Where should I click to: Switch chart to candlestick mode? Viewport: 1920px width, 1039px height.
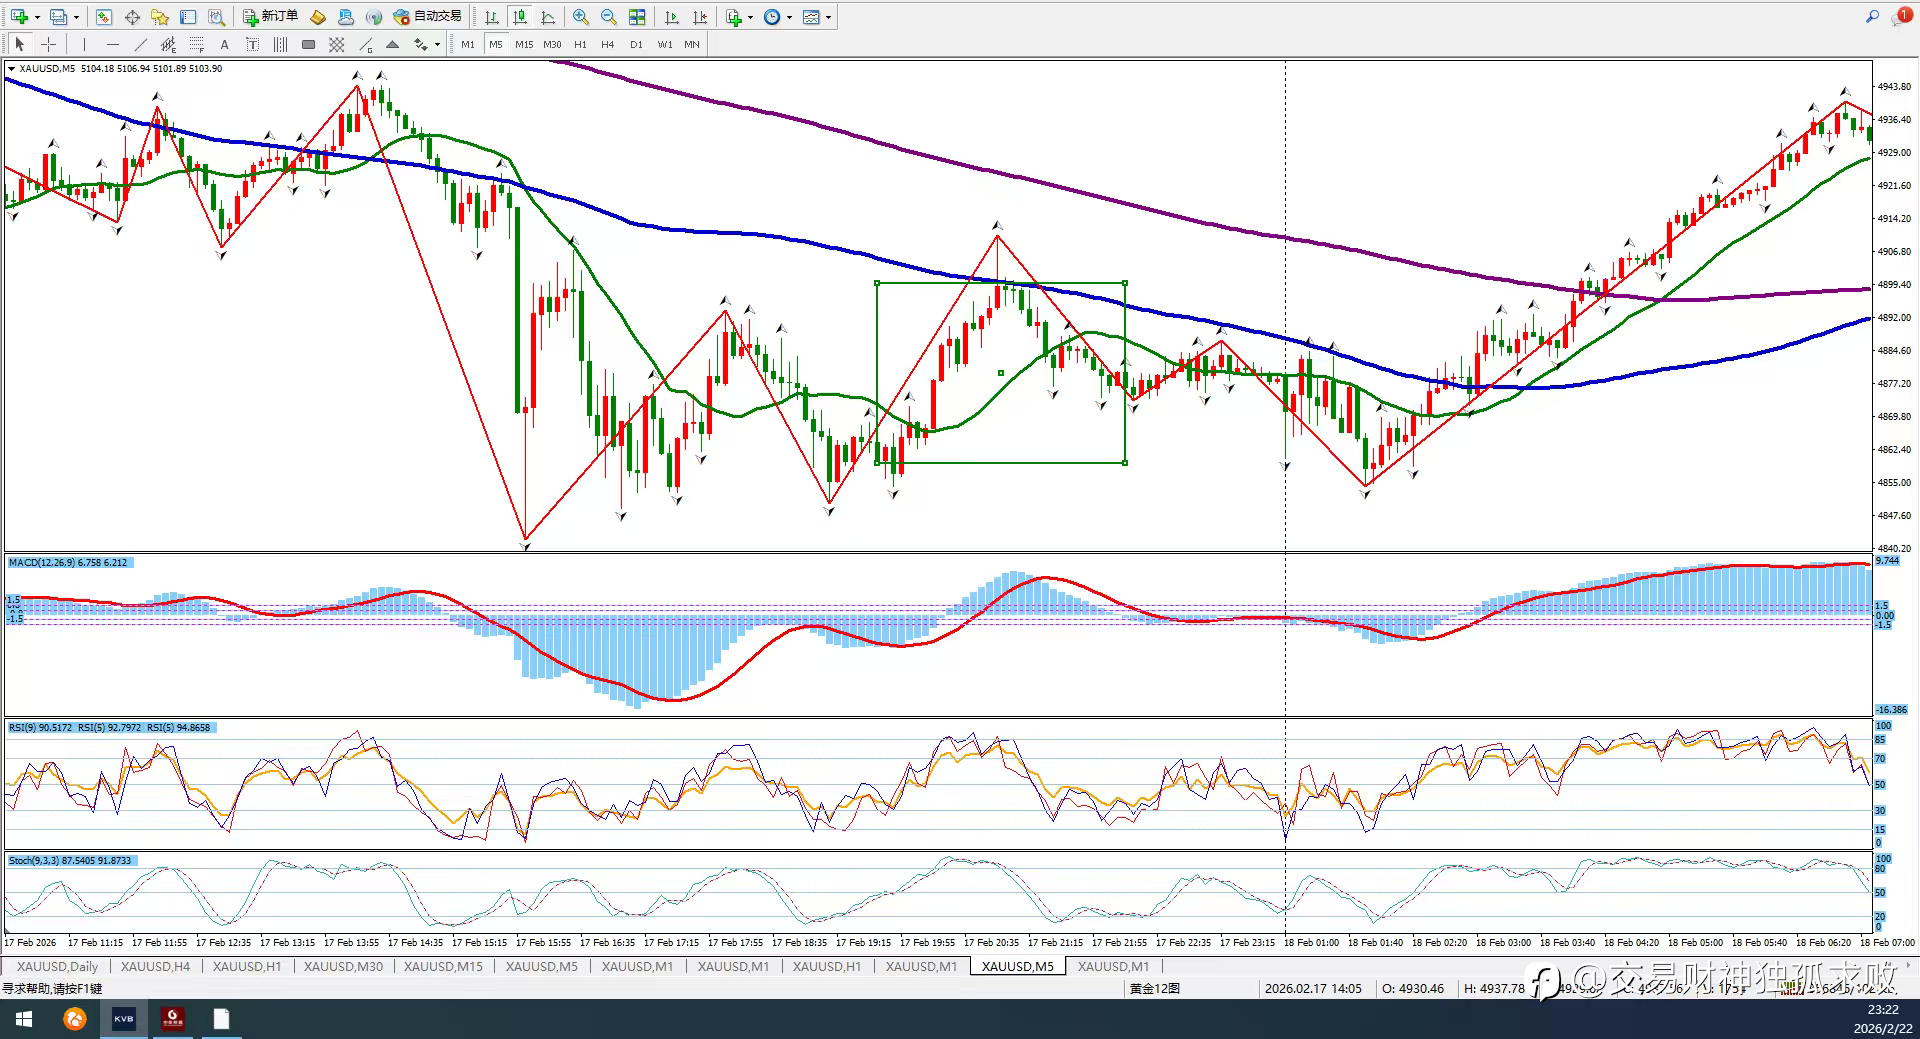(520, 17)
